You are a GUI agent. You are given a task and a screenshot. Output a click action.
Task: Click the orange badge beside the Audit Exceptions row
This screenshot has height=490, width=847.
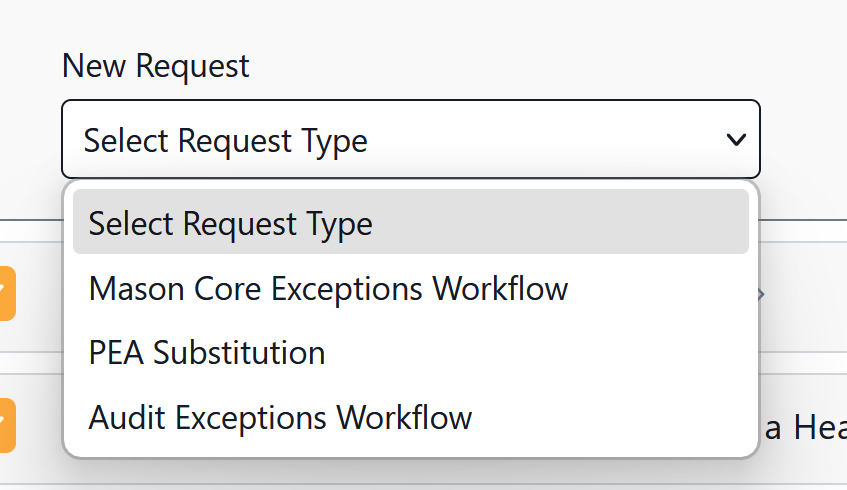[6, 424]
